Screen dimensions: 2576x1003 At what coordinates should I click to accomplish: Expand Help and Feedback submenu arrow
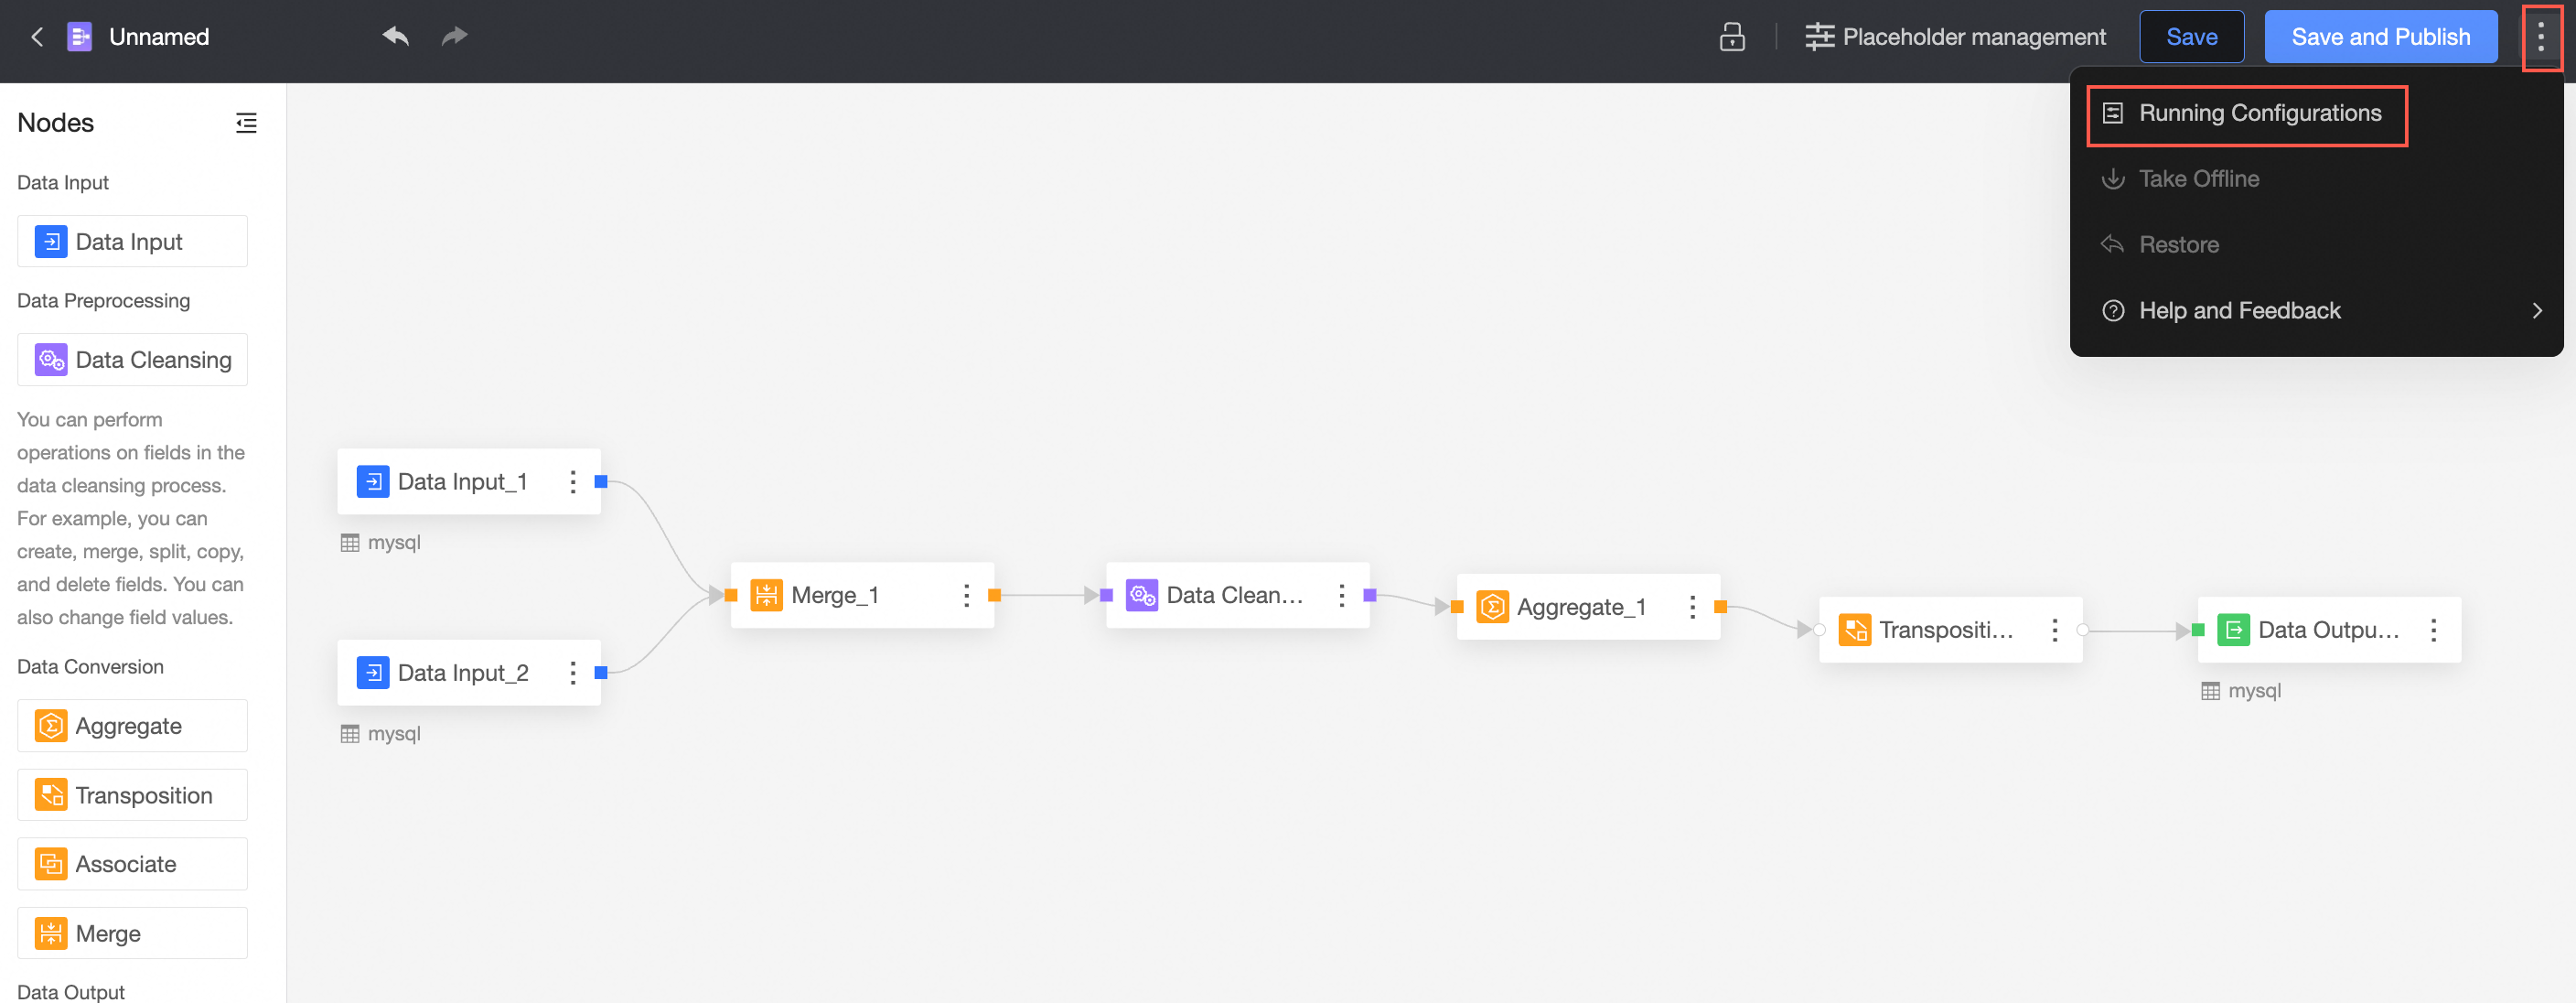pyautogui.click(x=2535, y=311)
